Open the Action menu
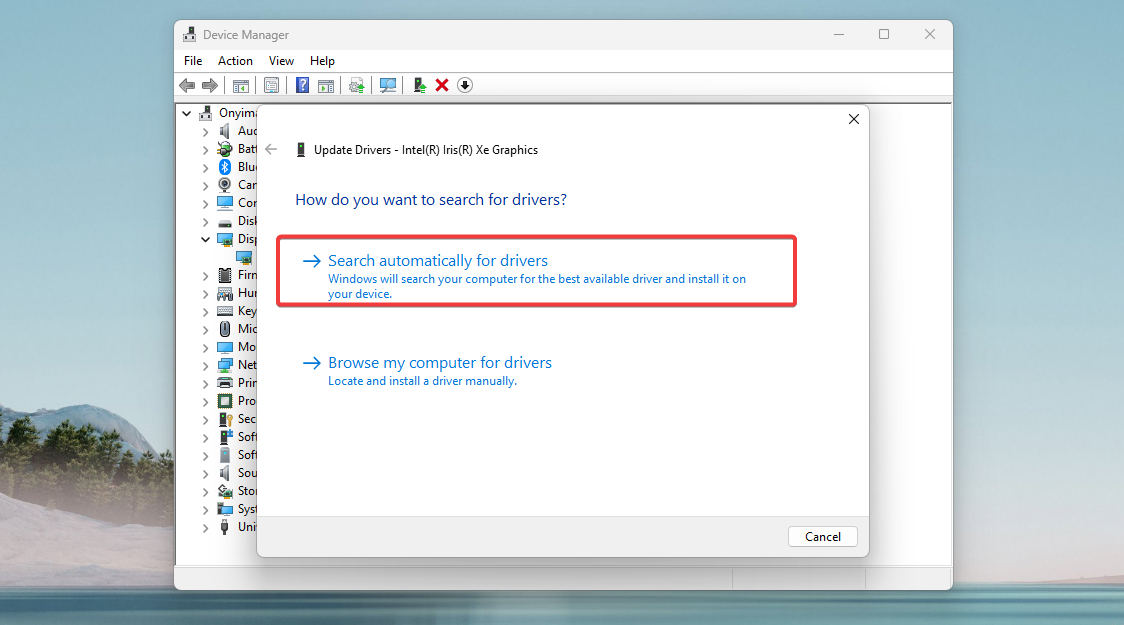 235,61
